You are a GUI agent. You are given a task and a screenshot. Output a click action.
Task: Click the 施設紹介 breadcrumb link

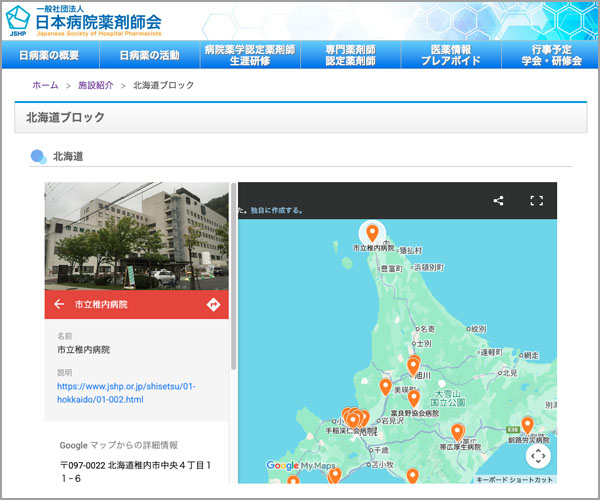[96, 85]
